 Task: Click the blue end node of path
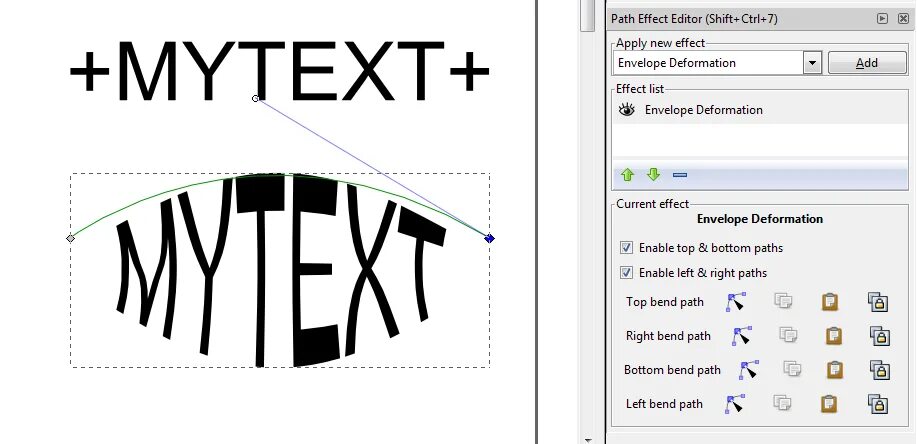tap(489, 238)
